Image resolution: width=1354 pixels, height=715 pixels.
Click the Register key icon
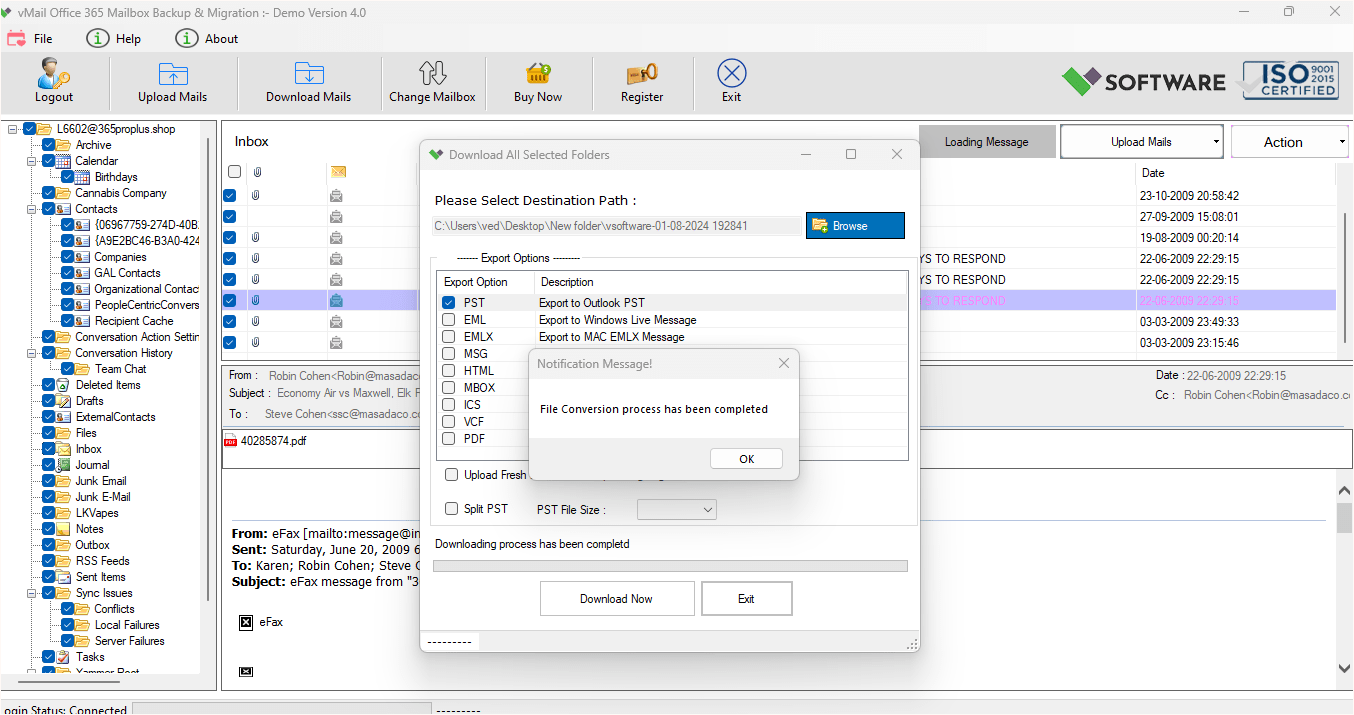point(641,74)
